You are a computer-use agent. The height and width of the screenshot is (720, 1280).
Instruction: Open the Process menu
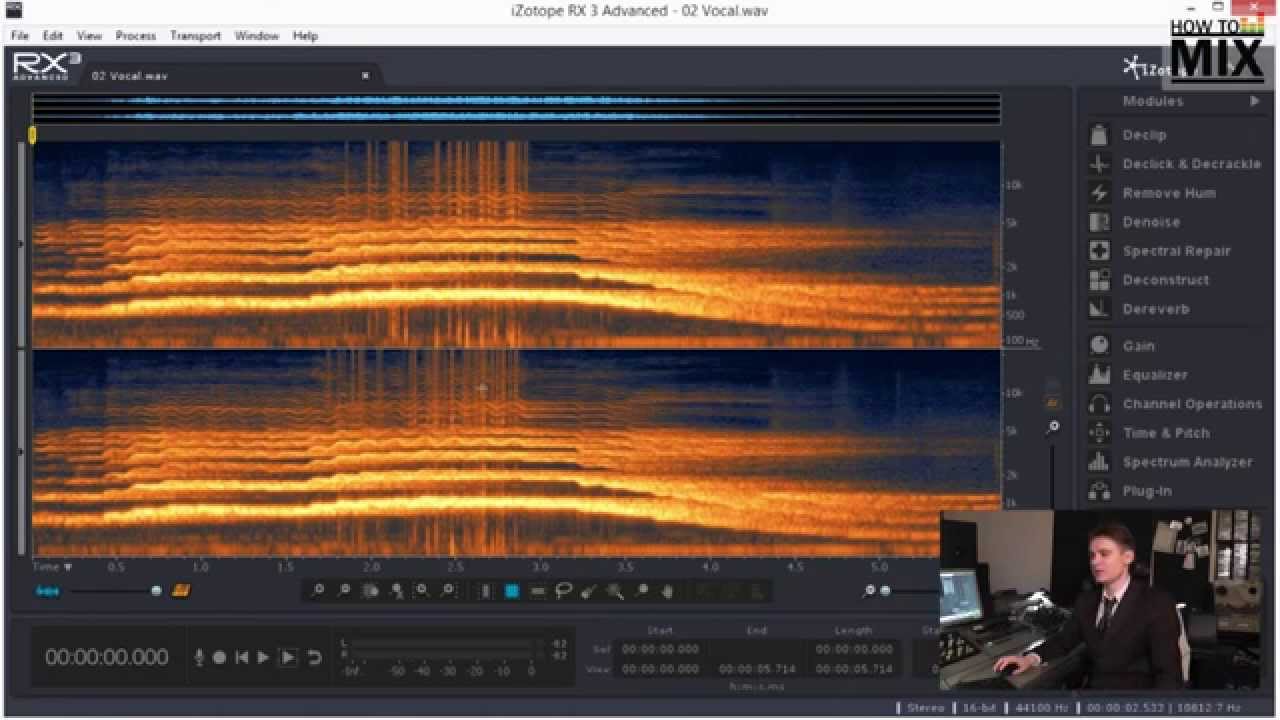click(135, 36)
